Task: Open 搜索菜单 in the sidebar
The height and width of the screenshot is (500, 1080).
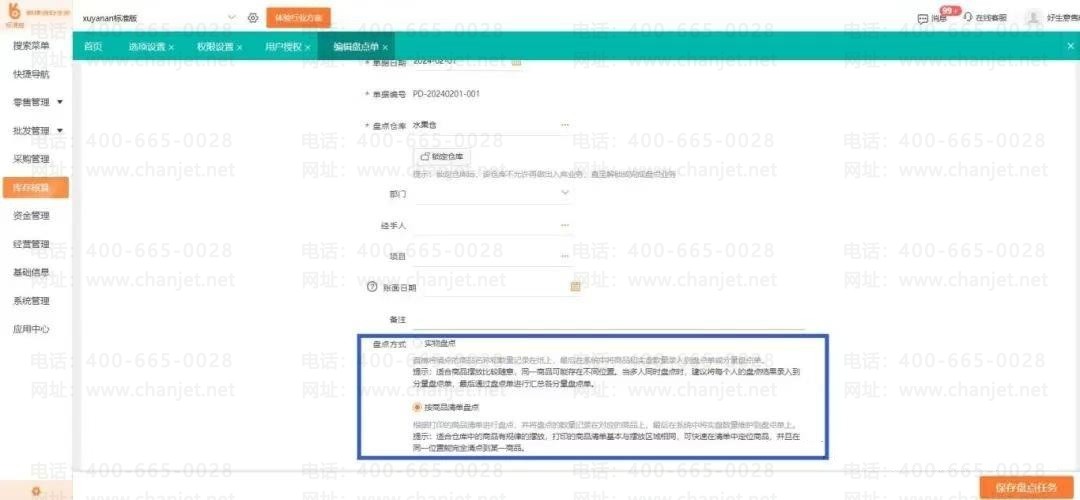Action: [x=32, y=45]
